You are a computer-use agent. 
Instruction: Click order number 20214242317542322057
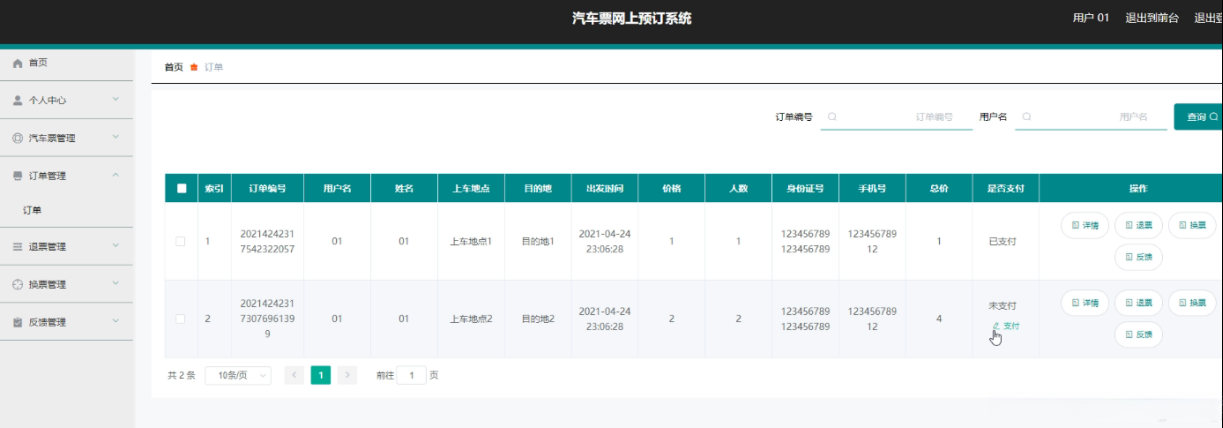click(x=268, y=241)
